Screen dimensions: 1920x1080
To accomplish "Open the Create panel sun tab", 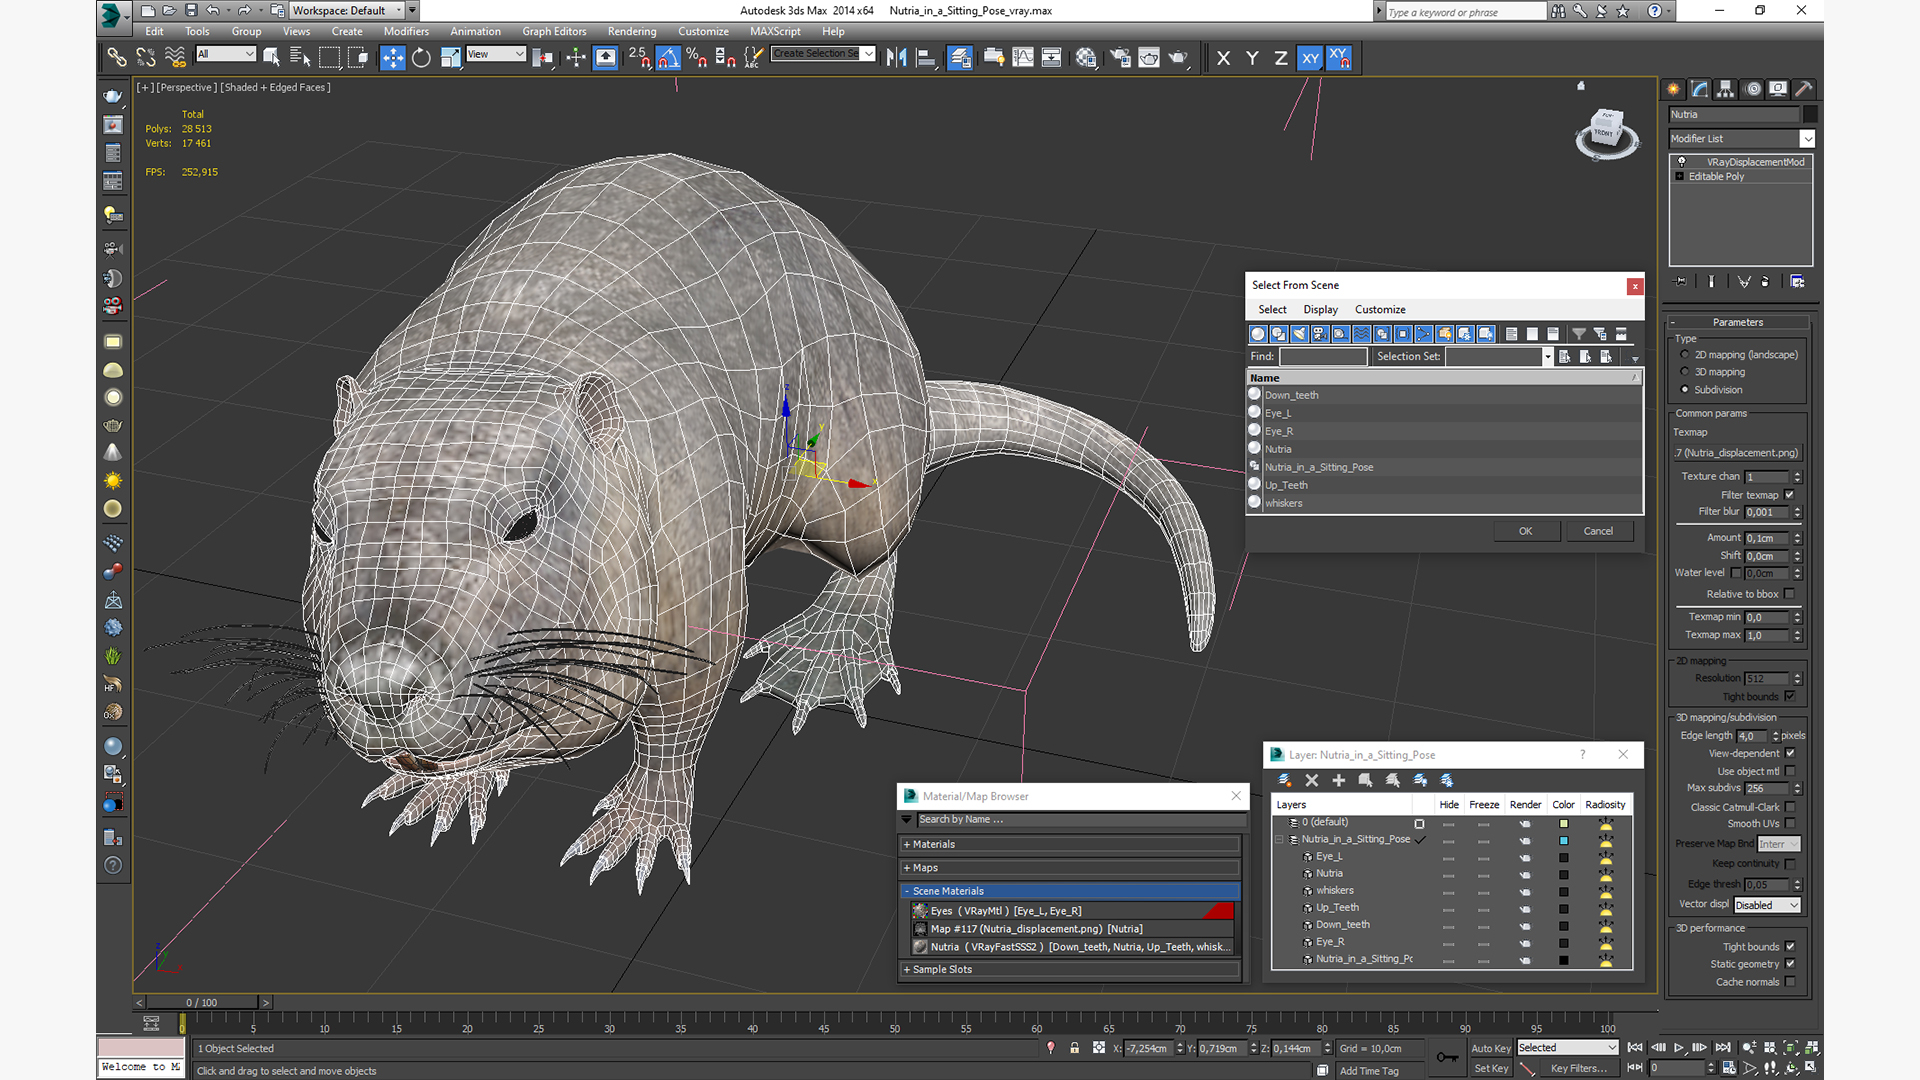I will coord(1674,89).
